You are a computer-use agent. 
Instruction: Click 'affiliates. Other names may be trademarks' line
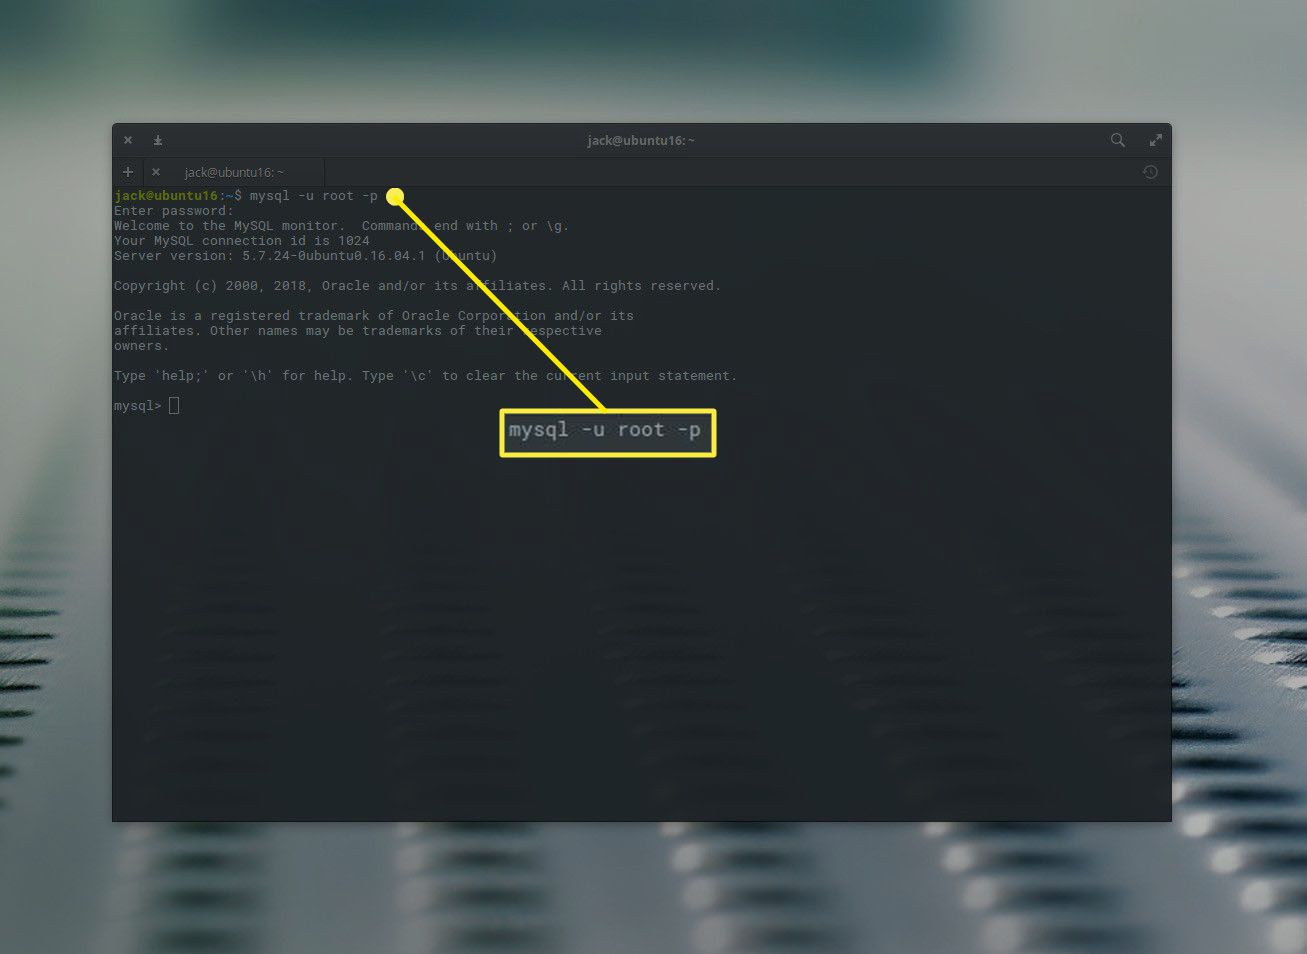click(358, 331)
